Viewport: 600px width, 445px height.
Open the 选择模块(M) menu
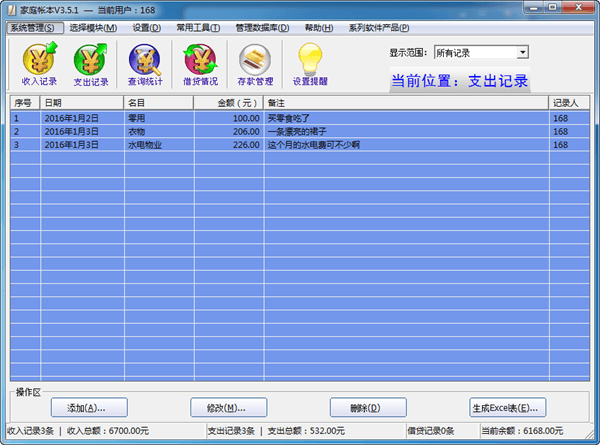pyautogui.click(x=93, y=28)
